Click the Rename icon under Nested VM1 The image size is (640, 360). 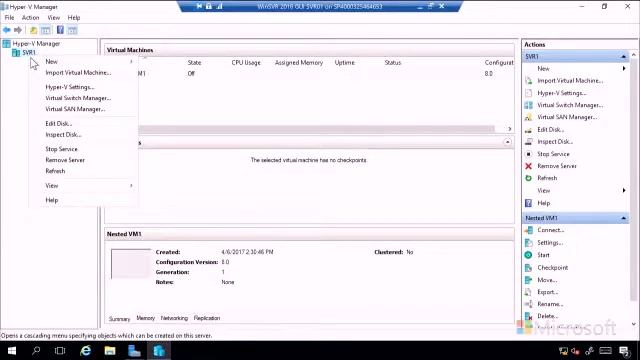(529, 304)
